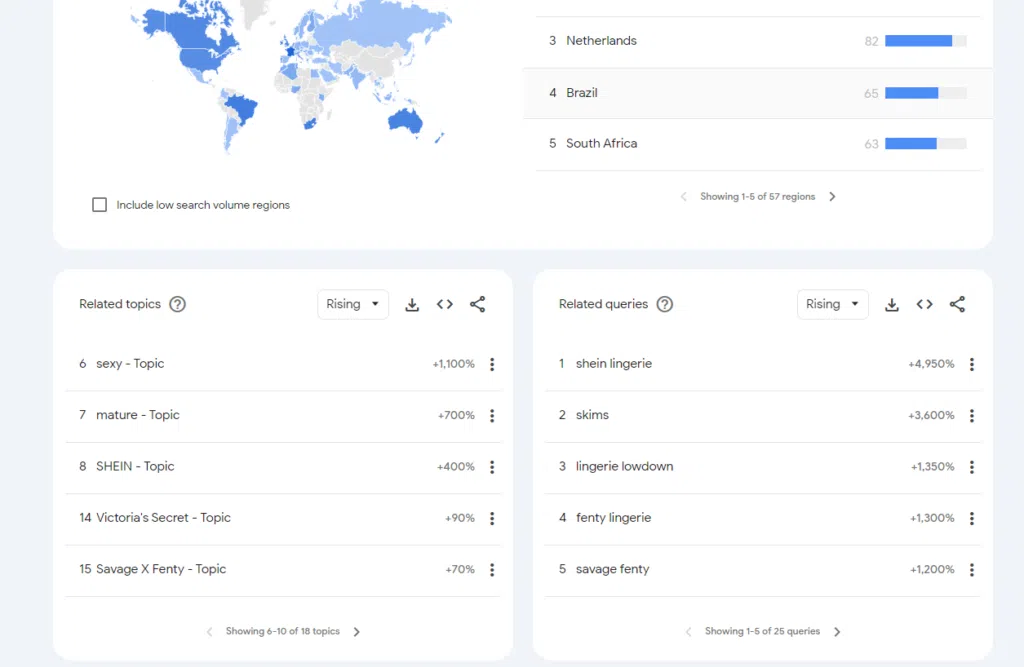This screenshot has width=1024, height=667.
Task: Open Rising dropdown in Related topics
Action: pyautogui.click(x=353, y=304)
